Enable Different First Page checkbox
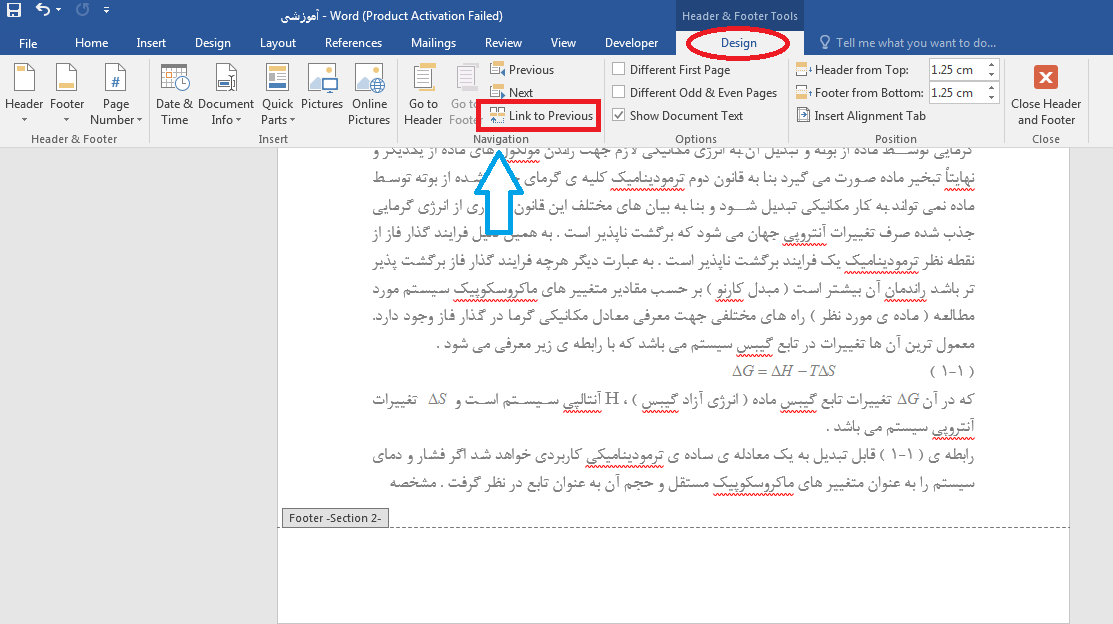The width and height of the screenshot is (1113, 624). tap(619, 70)
